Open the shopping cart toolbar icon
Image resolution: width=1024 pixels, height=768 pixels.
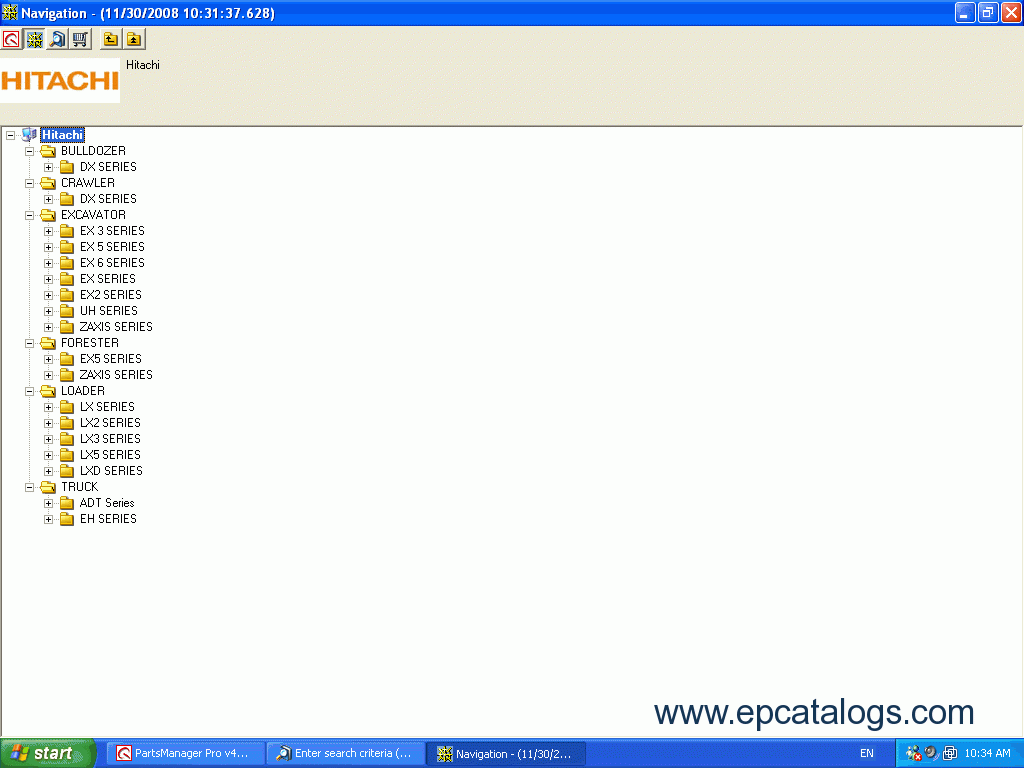[80, 40]
